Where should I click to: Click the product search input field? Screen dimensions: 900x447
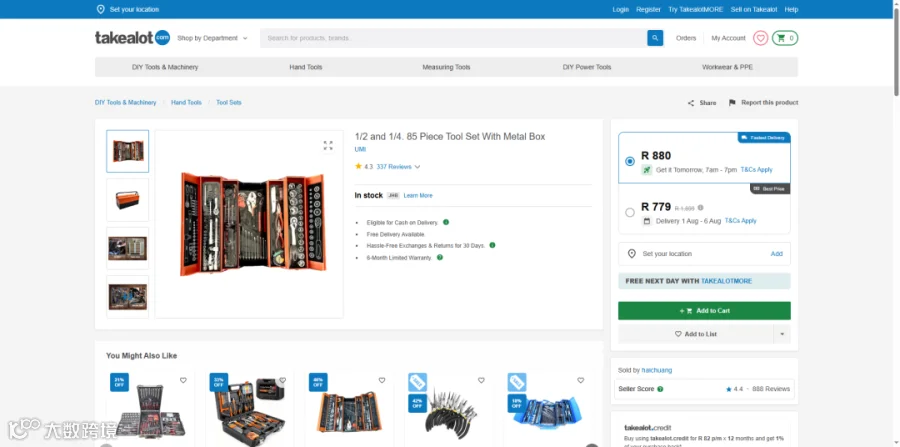pyautogui.click(x=453, y=38)
